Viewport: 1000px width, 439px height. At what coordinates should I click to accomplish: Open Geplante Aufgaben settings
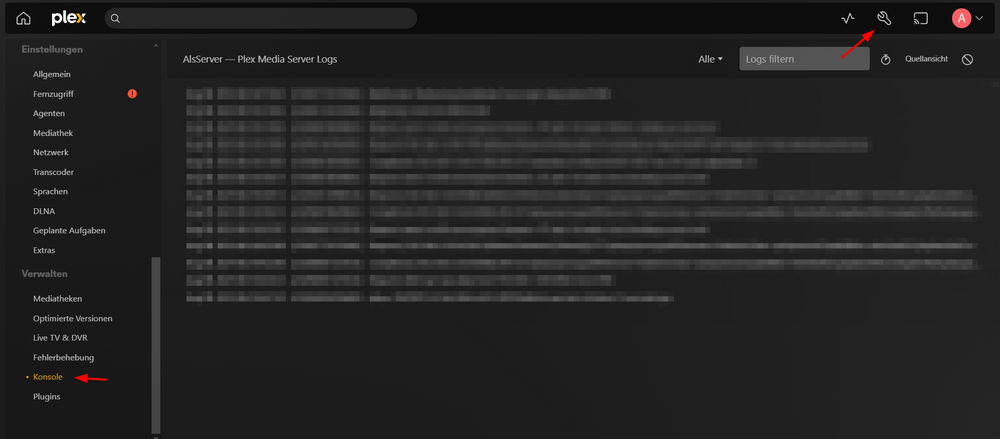pyautogui.click(x=70, y=230)
